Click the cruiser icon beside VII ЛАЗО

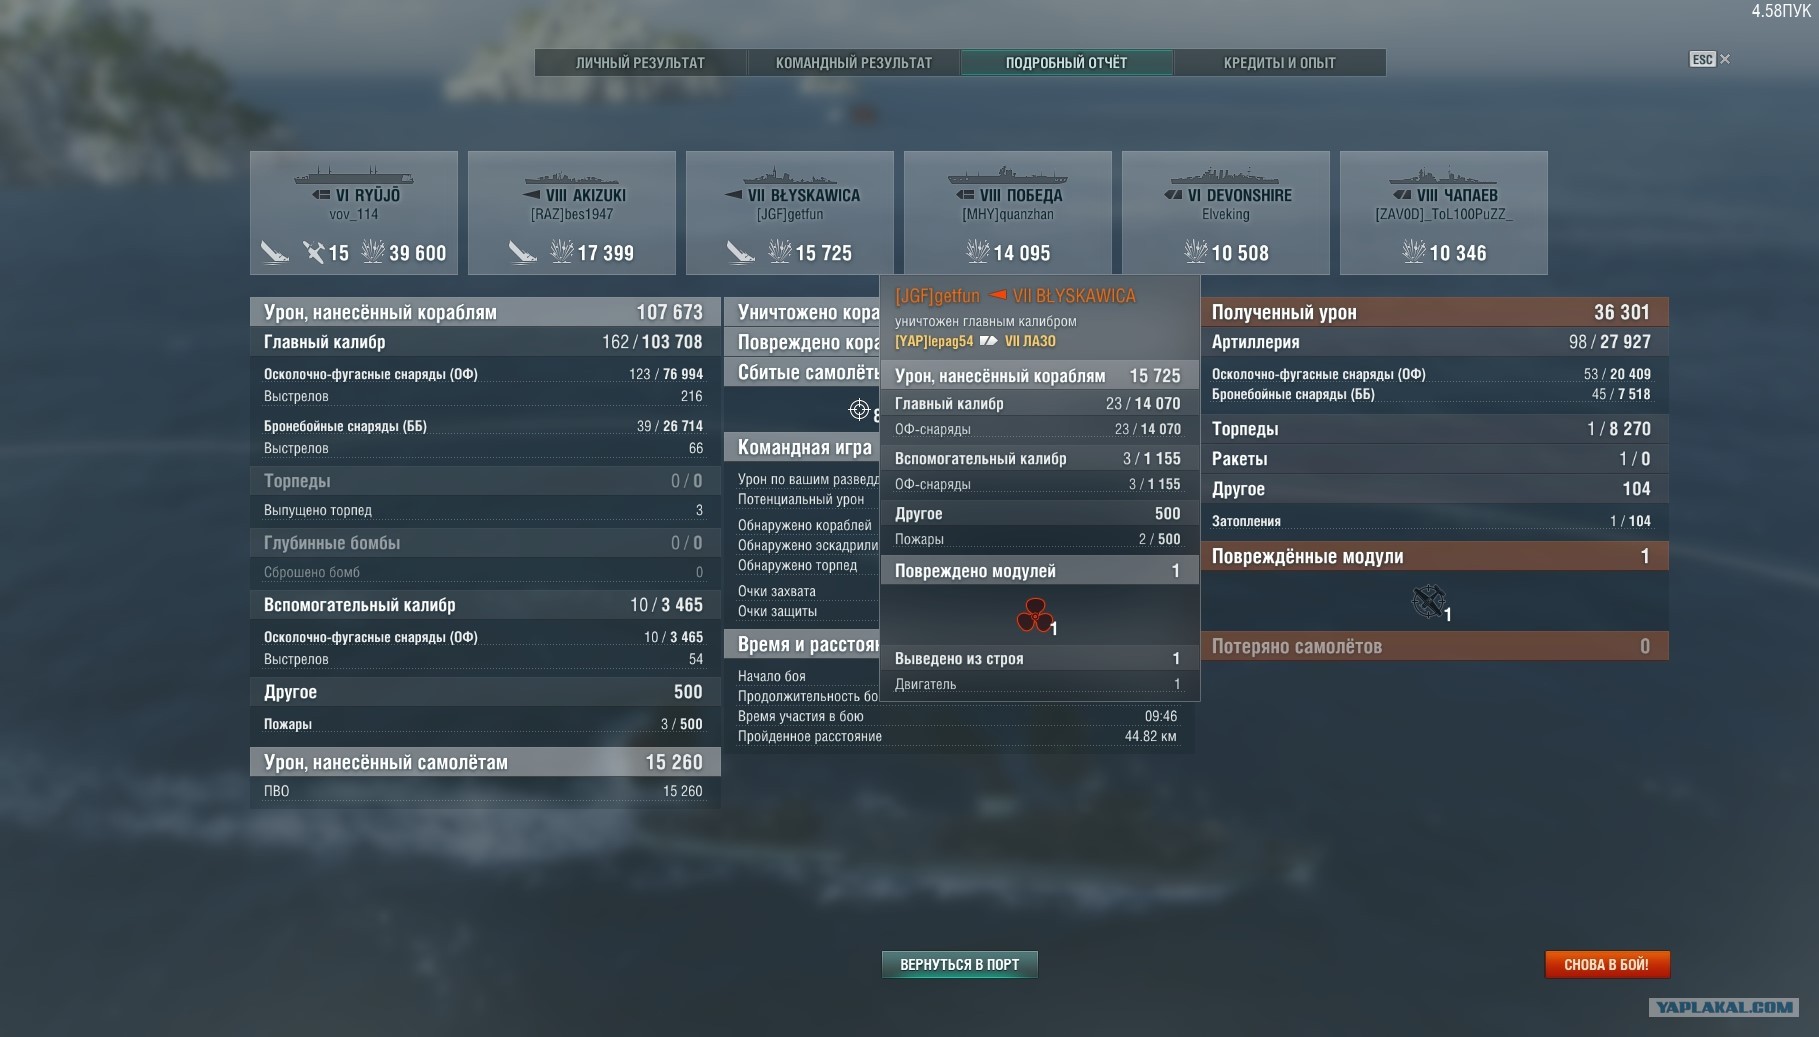[x=988, y=341]
